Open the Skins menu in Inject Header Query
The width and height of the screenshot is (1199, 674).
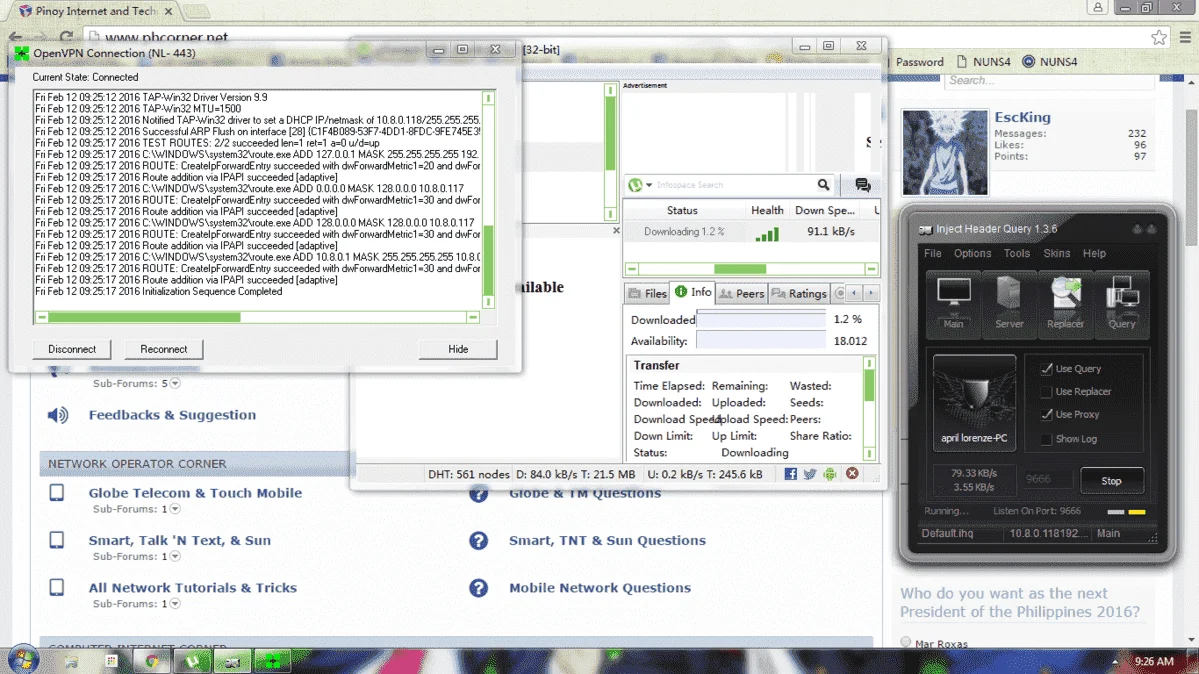[1057, 253]
